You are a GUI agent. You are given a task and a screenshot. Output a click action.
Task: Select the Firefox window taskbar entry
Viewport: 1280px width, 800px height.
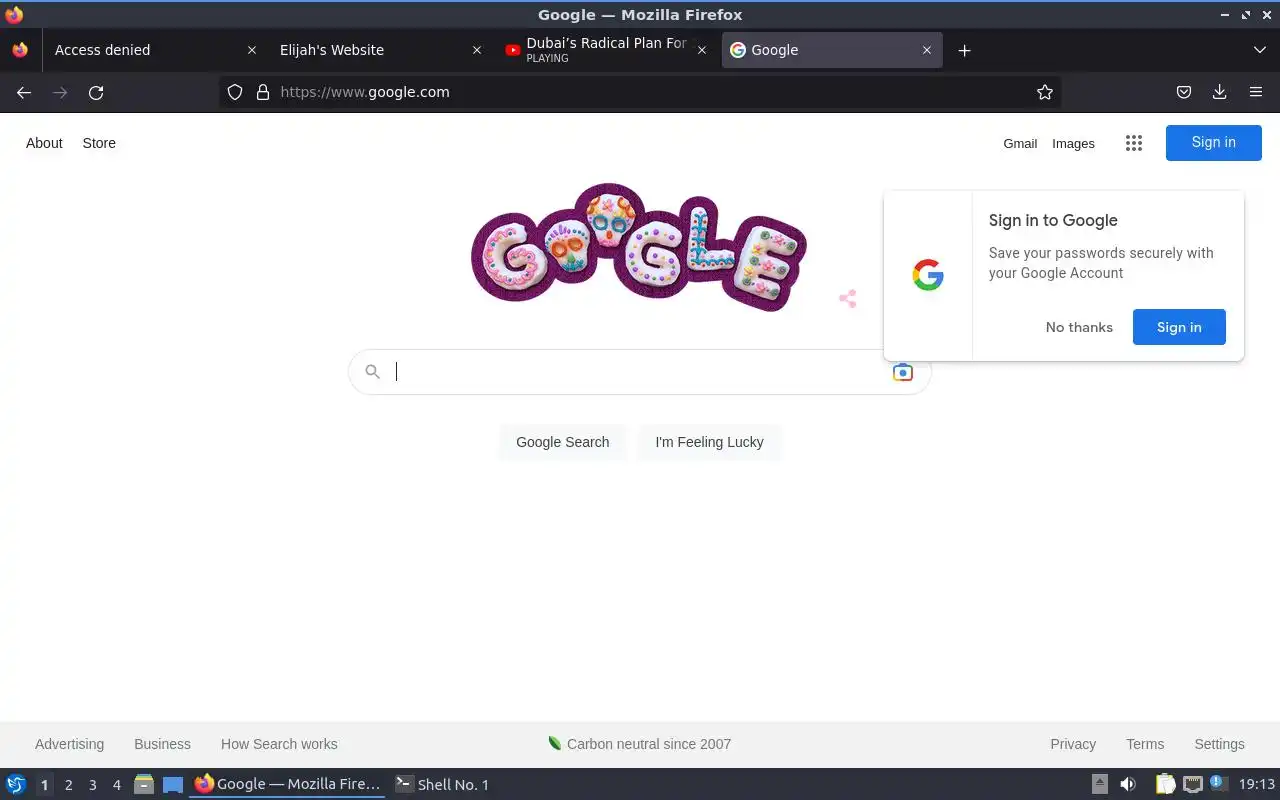[x=288, y=784]
